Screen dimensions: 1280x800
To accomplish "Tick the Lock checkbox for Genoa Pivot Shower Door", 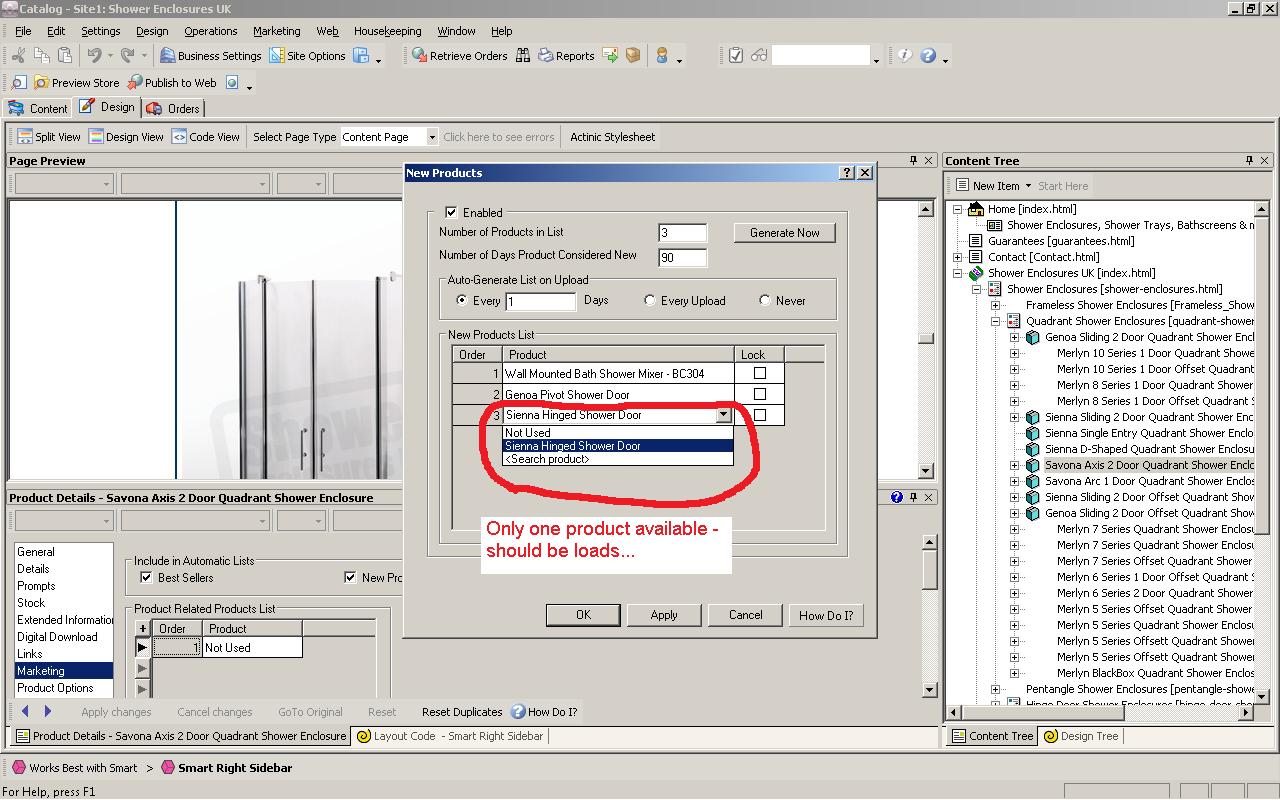I will [759, 394].
